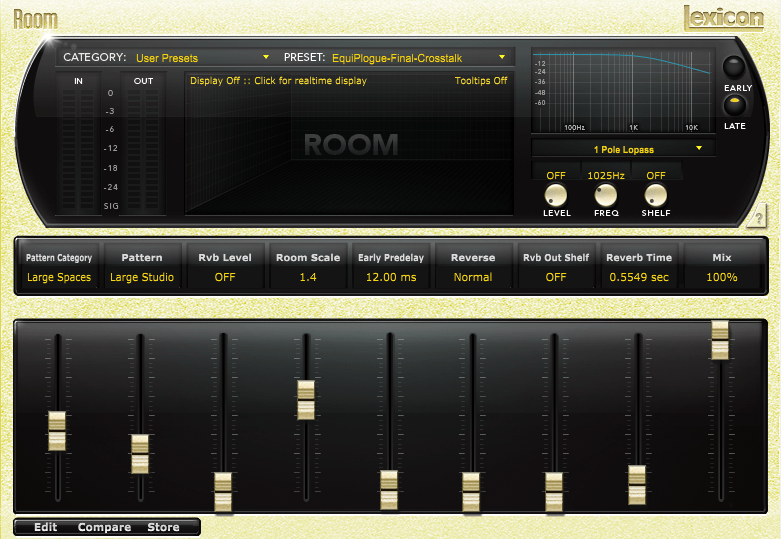The height and width of the screenshot is (539, 781).
Task: Click the Pattern fader handle
Action: click(140, 454)
